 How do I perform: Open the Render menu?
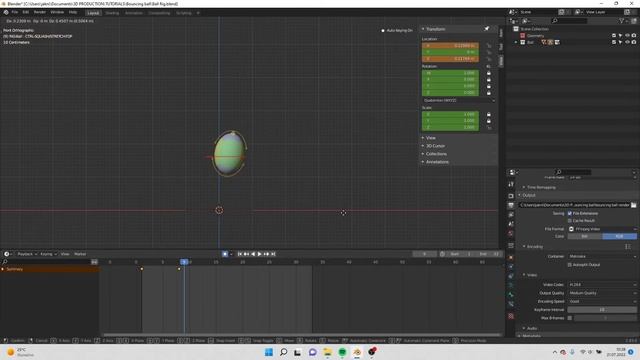pos(40,12)
